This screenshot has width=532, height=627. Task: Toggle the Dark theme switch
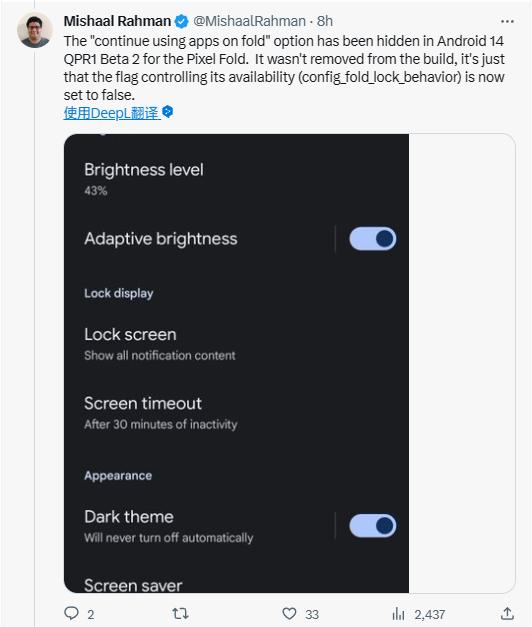(x=372, y=525)
